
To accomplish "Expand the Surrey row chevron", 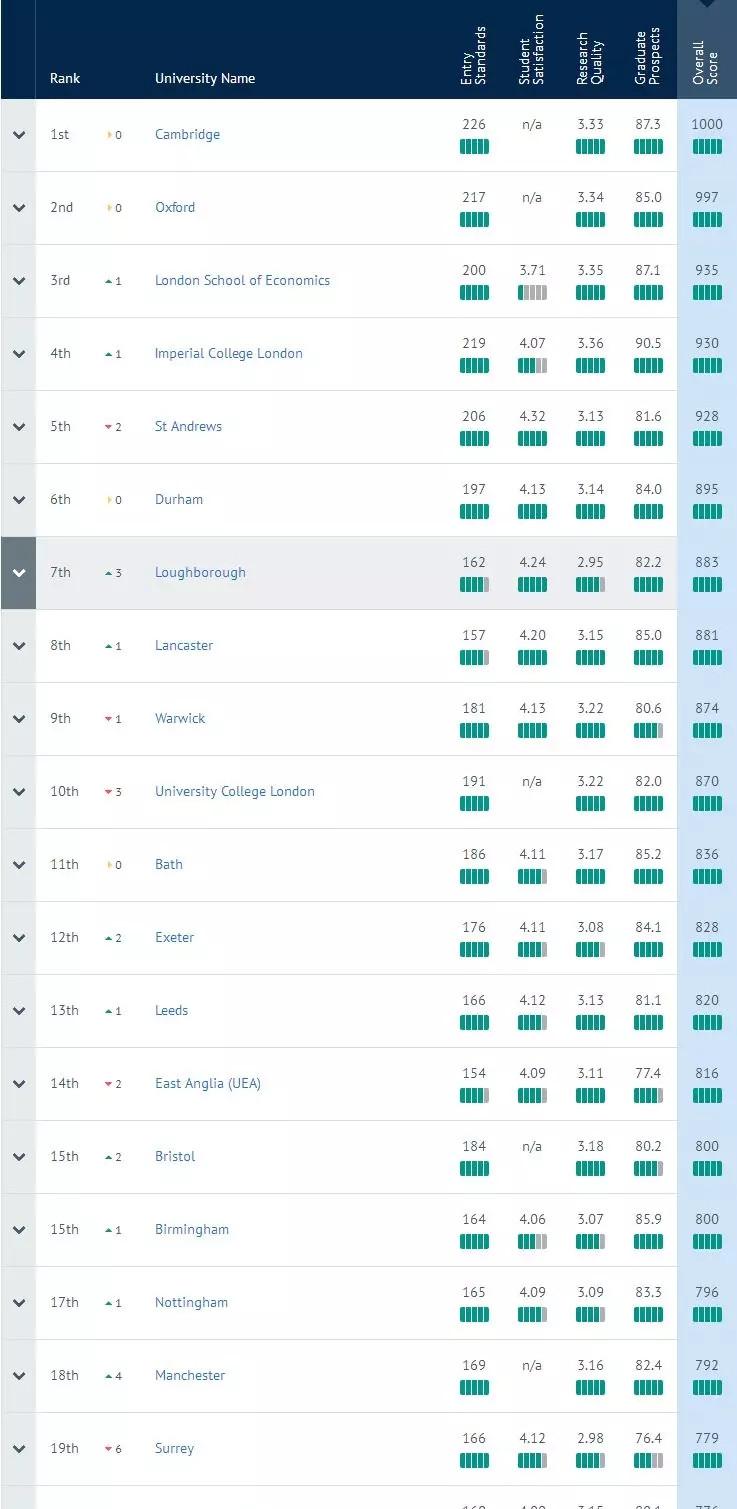I will (18, 1449).
